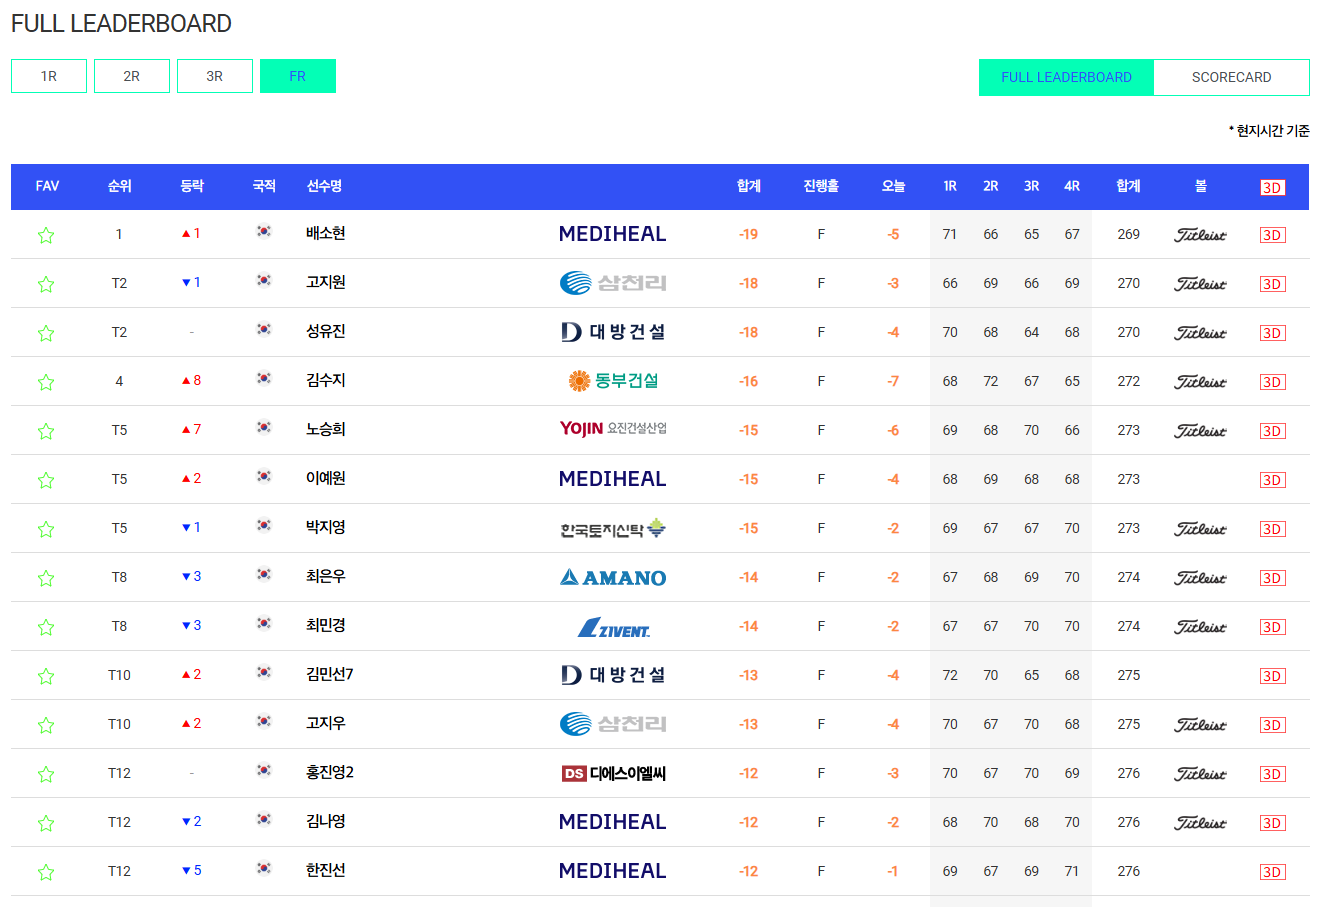The width and height of the screenshot is (1321, 907).
Task: Switch to 2R round tab
Action: pyautogui.click(x=132, y=76)
